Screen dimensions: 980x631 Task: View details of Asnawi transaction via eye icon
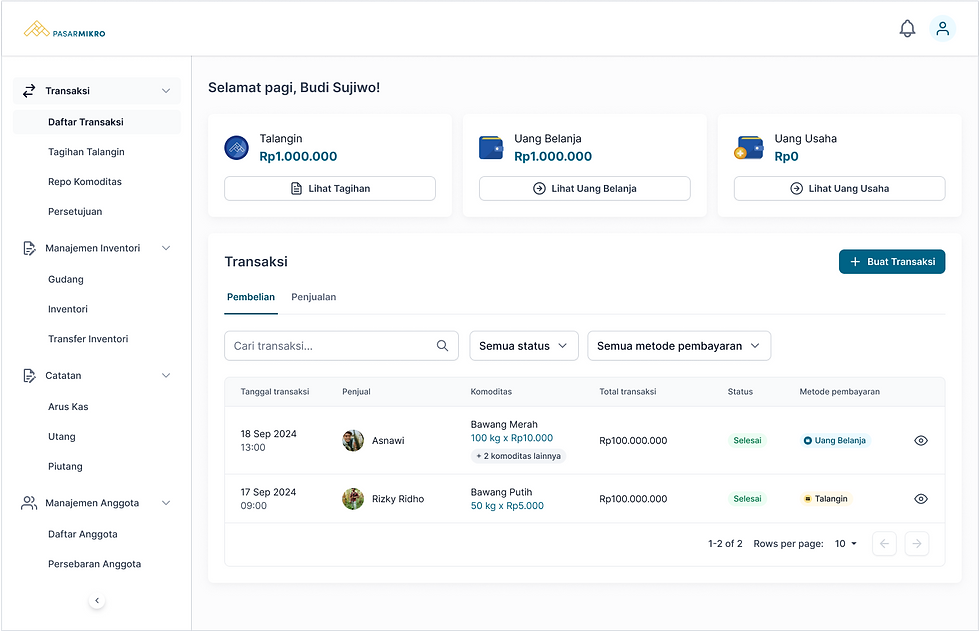click(x=921, y=440)
